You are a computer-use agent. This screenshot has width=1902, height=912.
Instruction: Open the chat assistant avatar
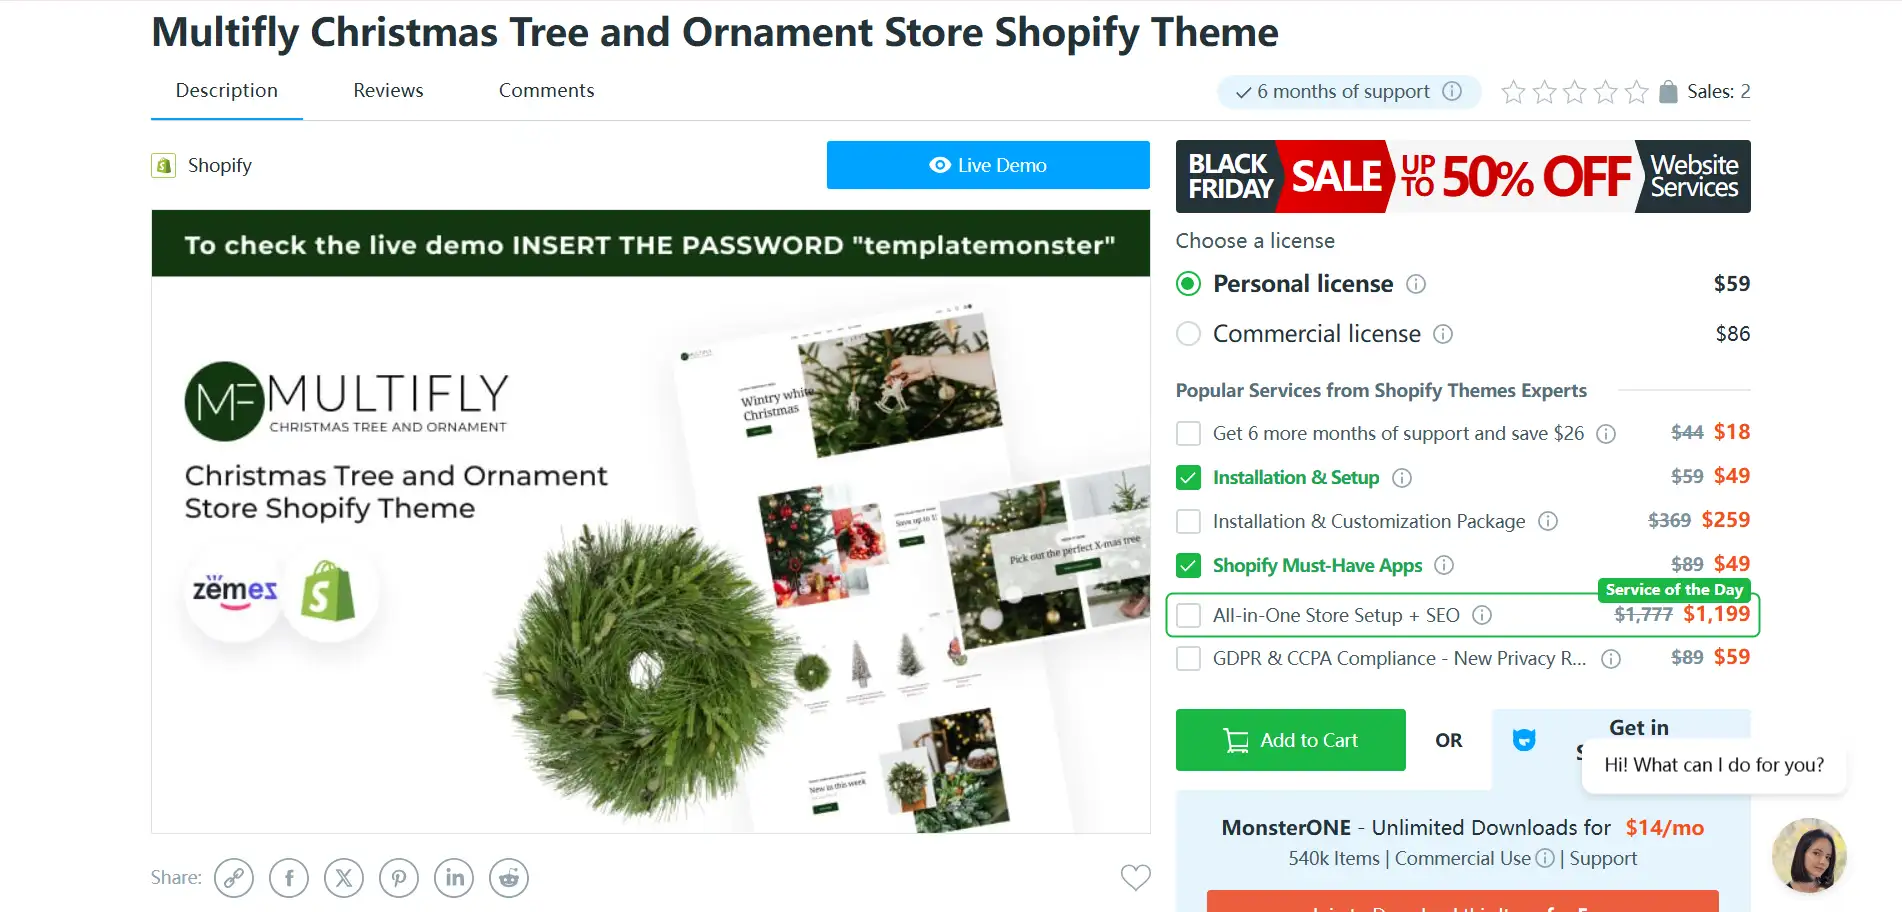point(1809,856)
